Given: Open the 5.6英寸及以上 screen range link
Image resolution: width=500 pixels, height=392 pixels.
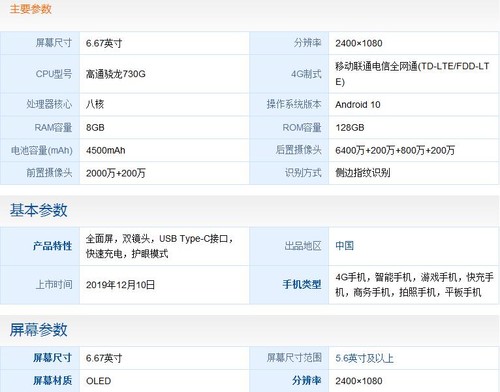Looking at the screenshot, I should coord(364,358).
